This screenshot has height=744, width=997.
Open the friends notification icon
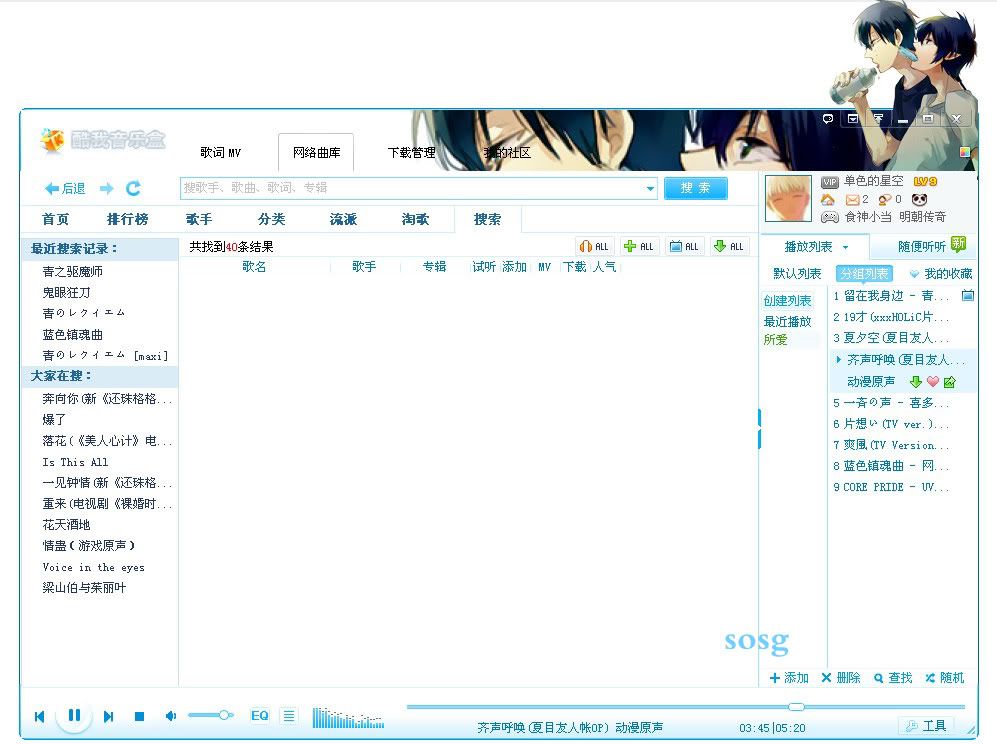coord(884,200)
